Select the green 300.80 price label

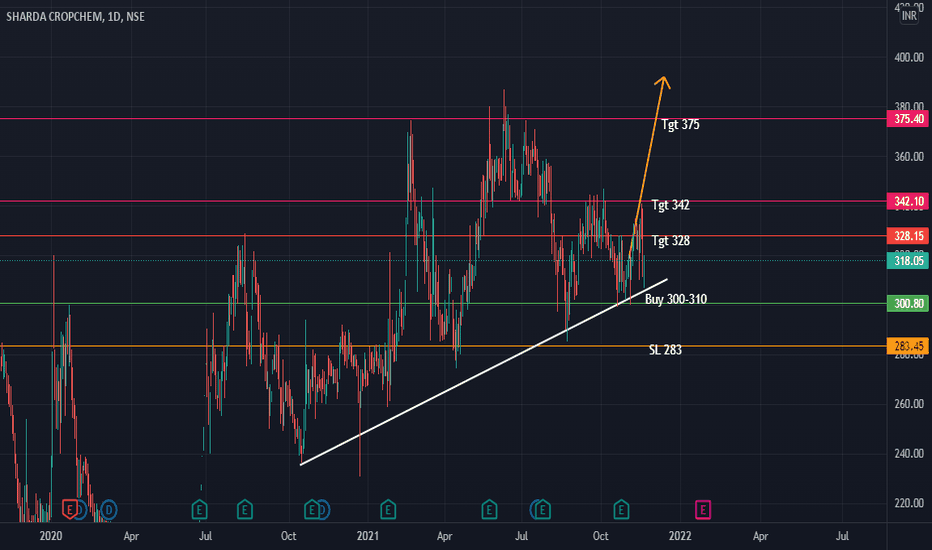tap(908, 304)
